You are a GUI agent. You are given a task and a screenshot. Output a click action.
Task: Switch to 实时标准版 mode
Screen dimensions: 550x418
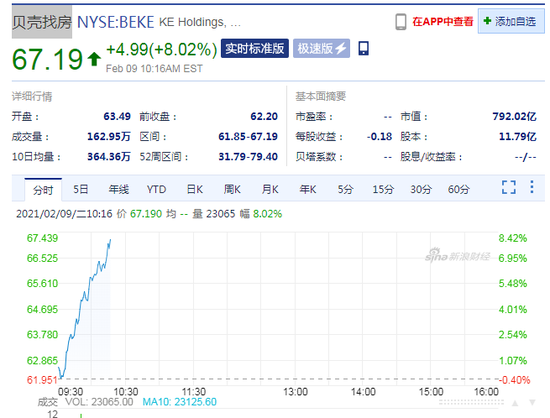(255, 48)
